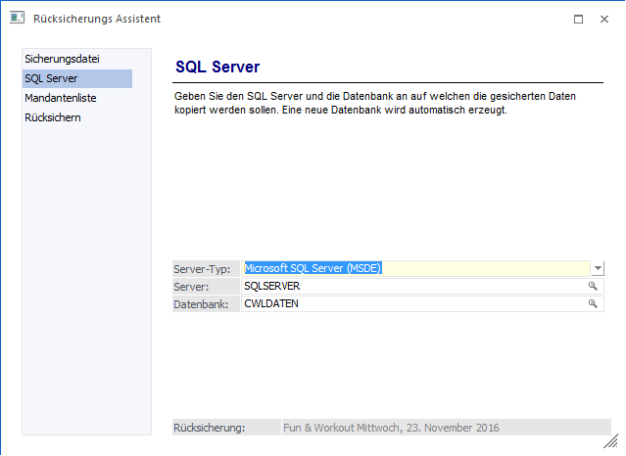
Task: Click the Rücksicherung: label at bottom
Action: pos(210,427)
